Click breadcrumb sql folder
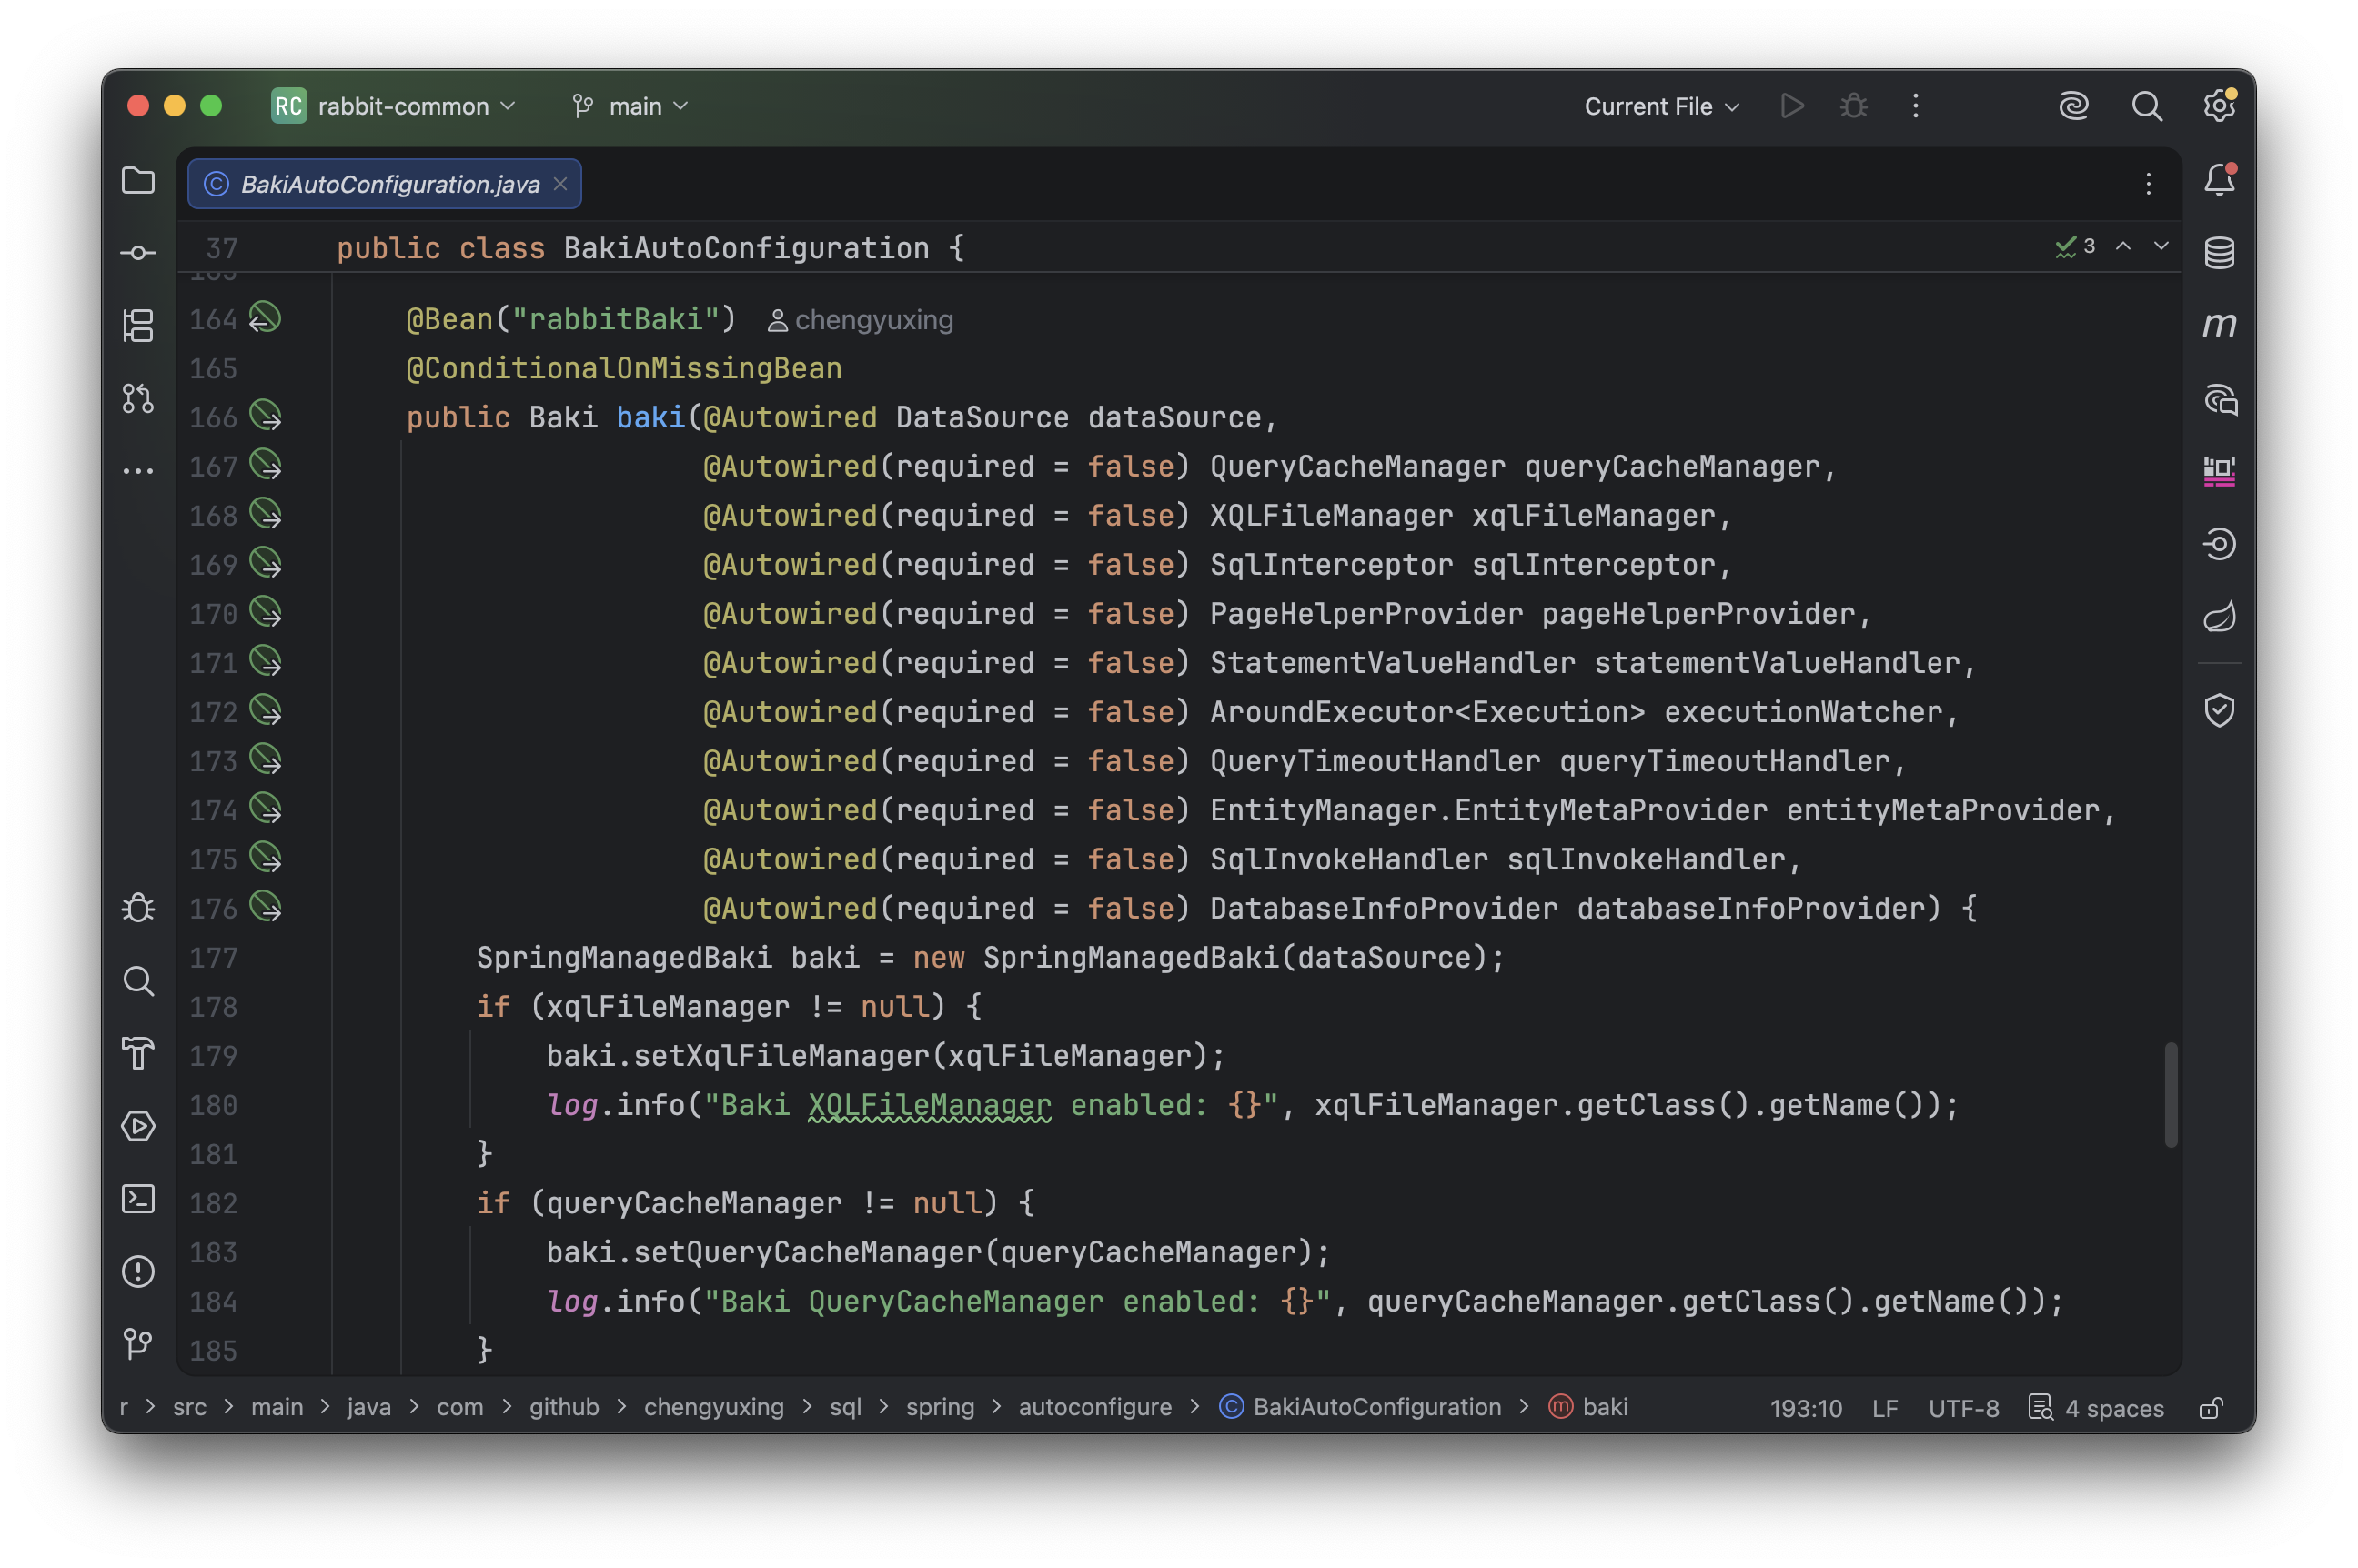Viewport: 2358px width, 1568px height. pos(845,1406)
